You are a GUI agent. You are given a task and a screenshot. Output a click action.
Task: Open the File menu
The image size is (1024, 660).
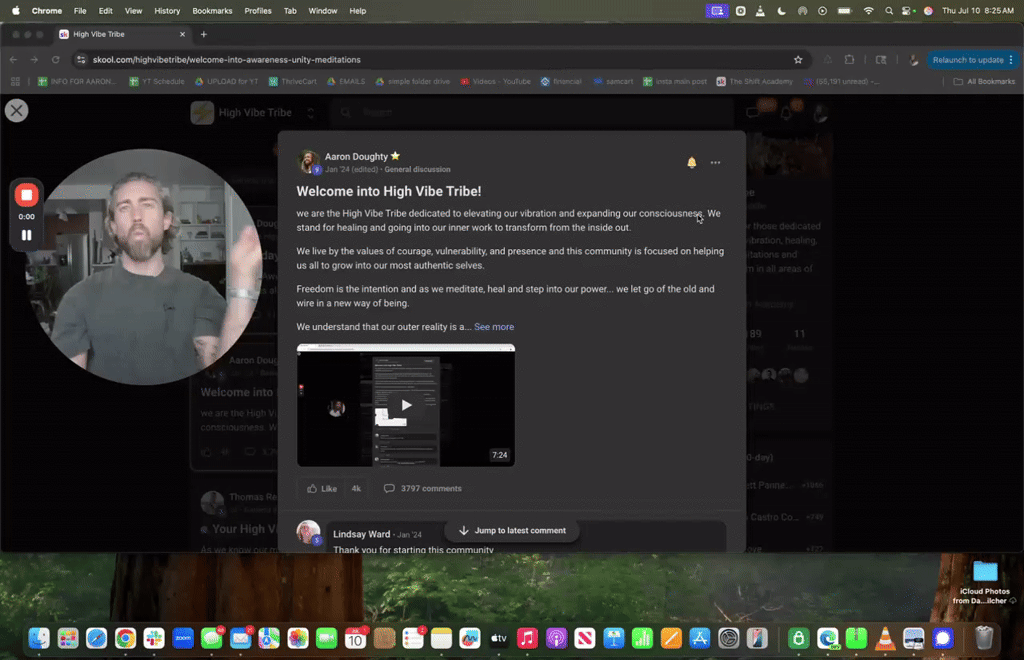pos(80,10)
